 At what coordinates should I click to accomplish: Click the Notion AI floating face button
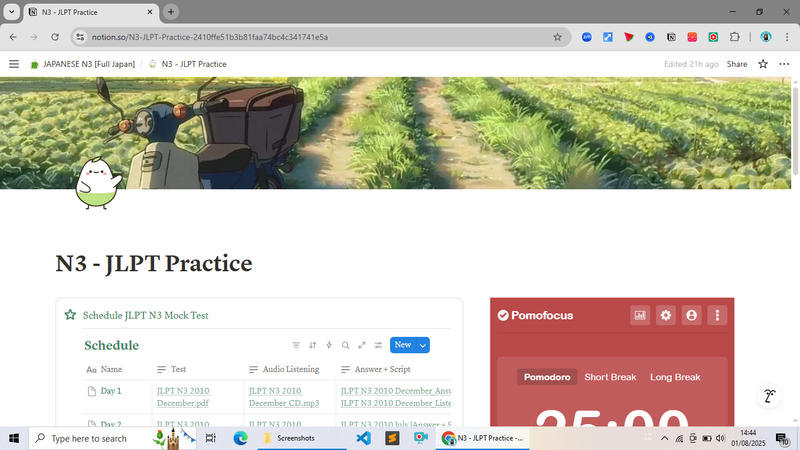click(769, 396)
